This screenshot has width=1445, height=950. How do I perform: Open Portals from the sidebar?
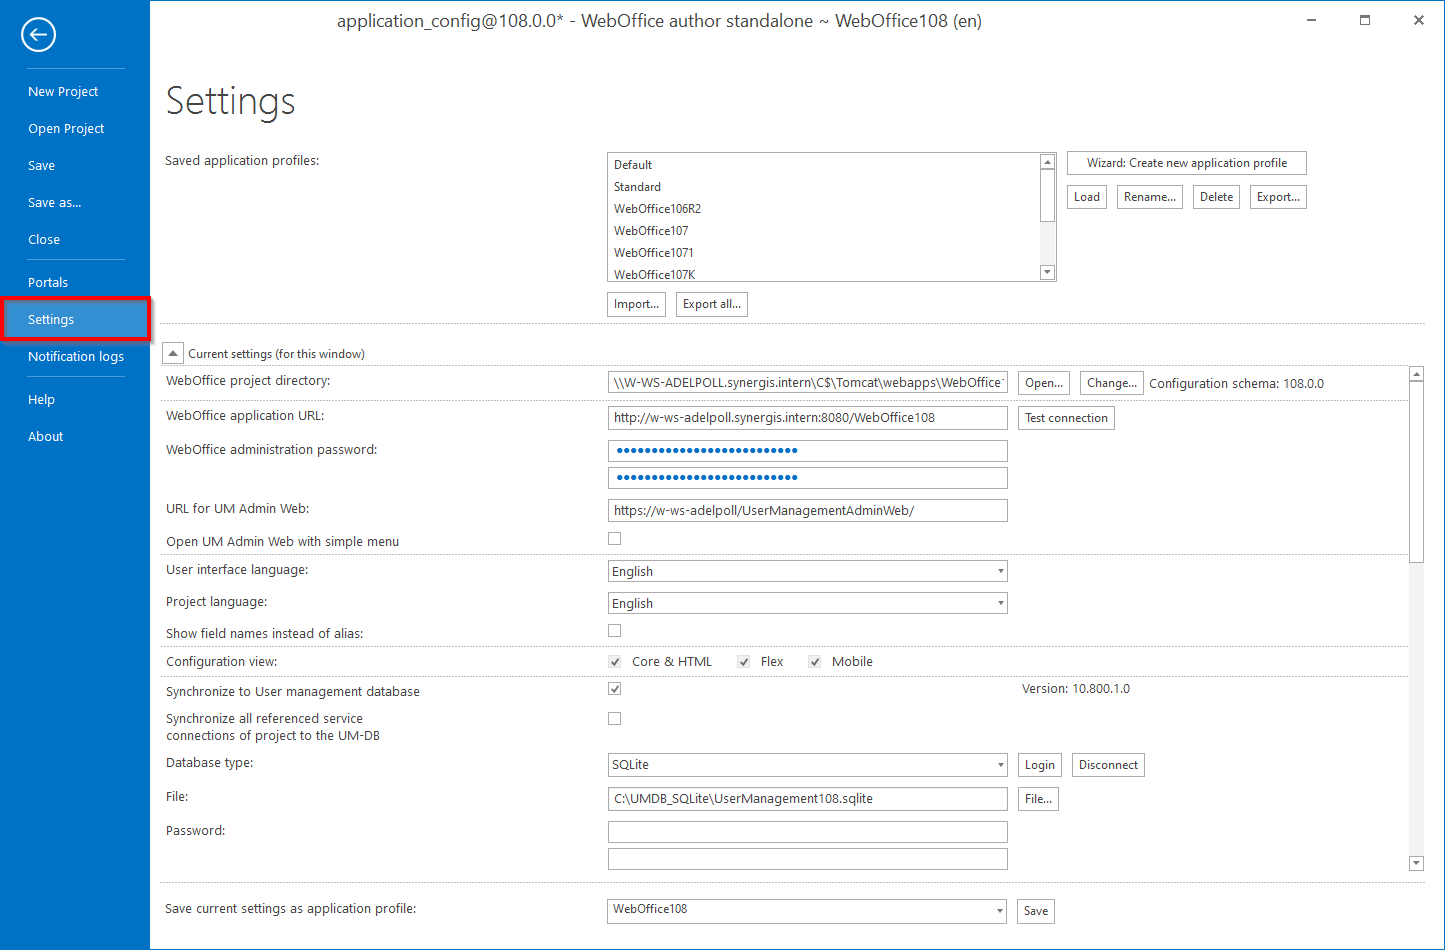tap(48, 282)
